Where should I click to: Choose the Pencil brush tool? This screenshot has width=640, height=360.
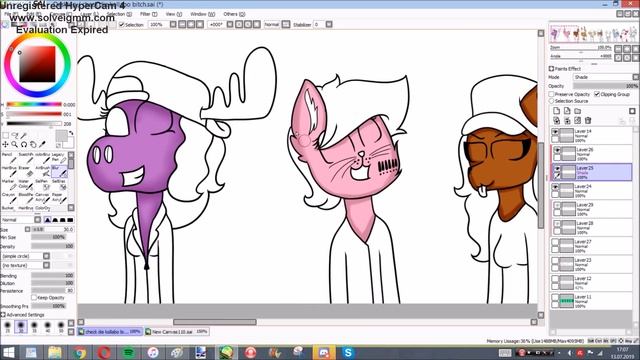pos(9,158)
